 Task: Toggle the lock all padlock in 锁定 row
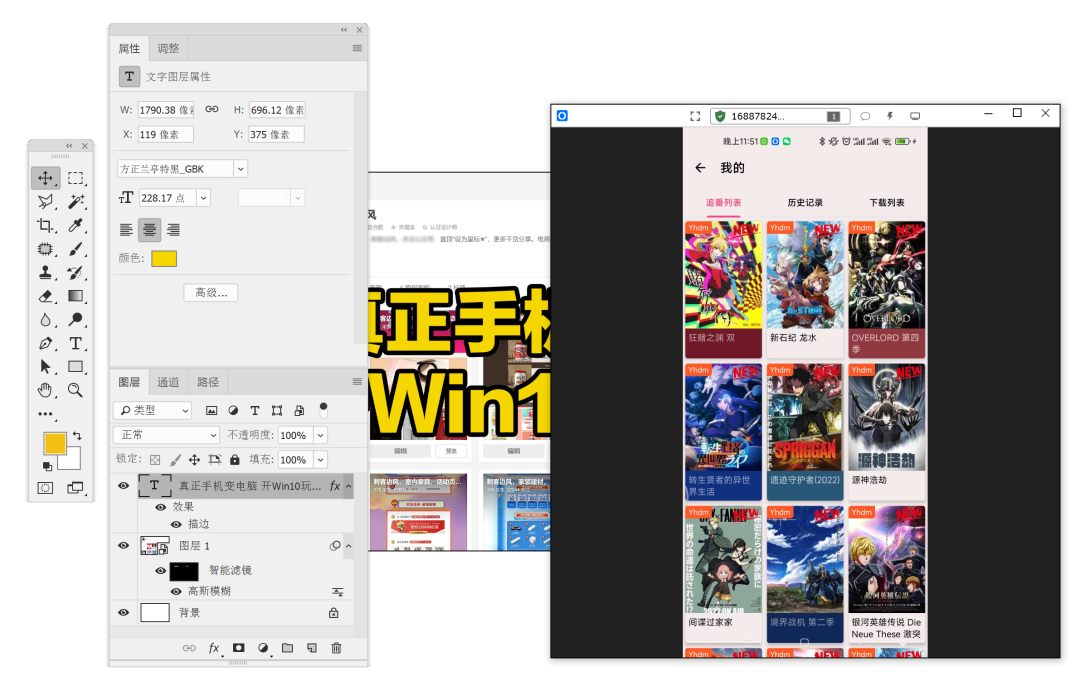[235, 459]
